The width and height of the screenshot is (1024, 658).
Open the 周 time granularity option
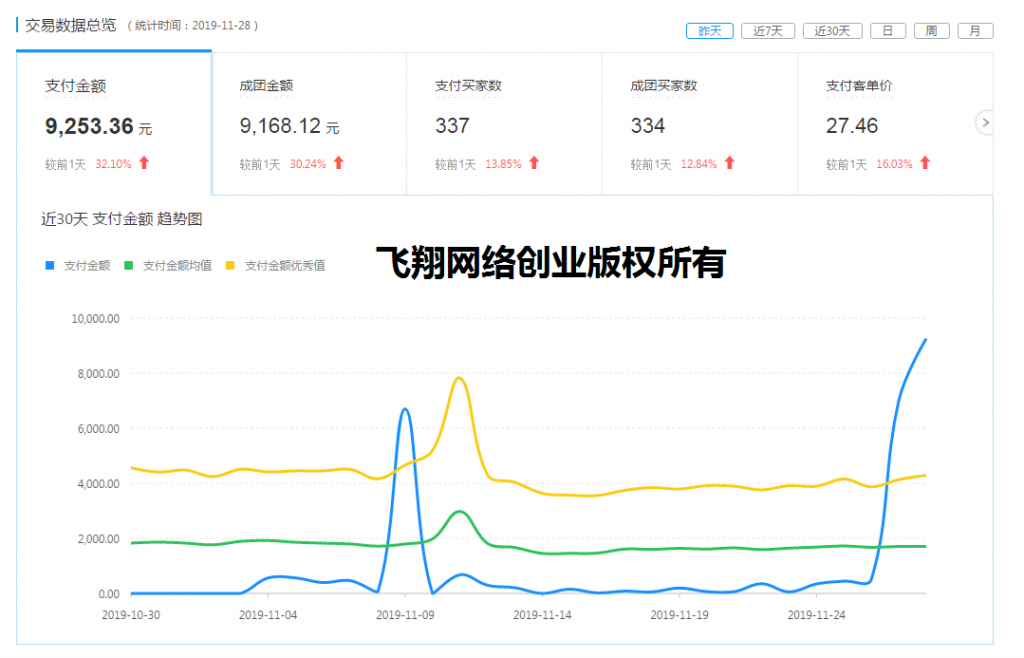pyautogui.click(x=931, y=30)
